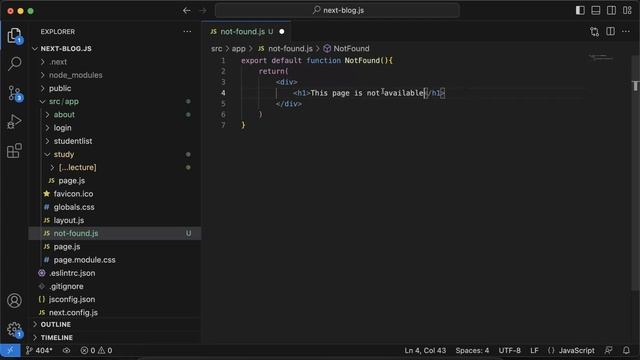Viewport: 640px width, 360px height.
Task: Open editor More Actions menu
Action: [x=626, y=31]
